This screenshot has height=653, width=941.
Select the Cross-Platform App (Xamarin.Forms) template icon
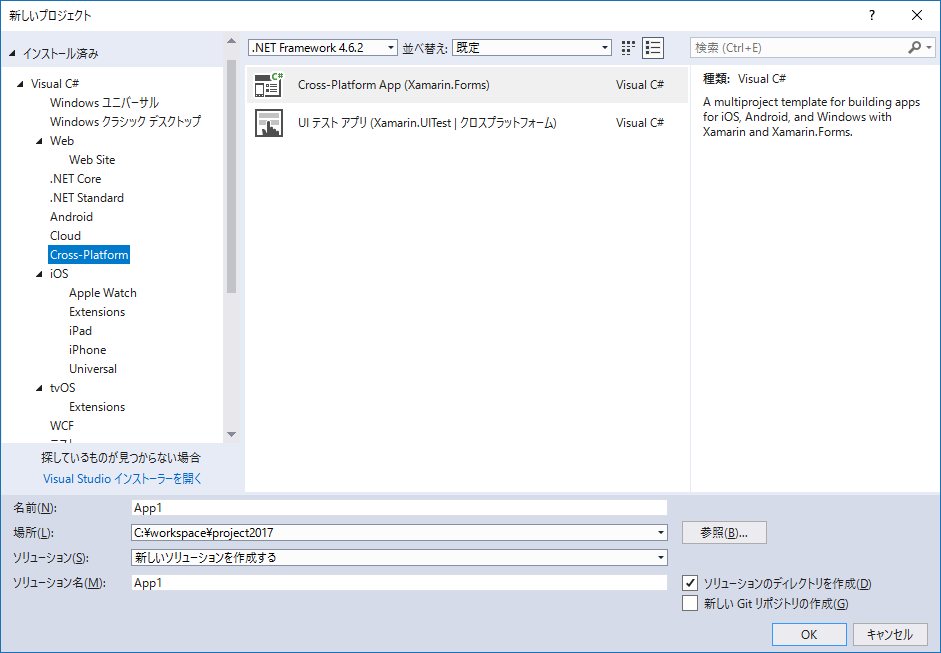tap(269, 85)
